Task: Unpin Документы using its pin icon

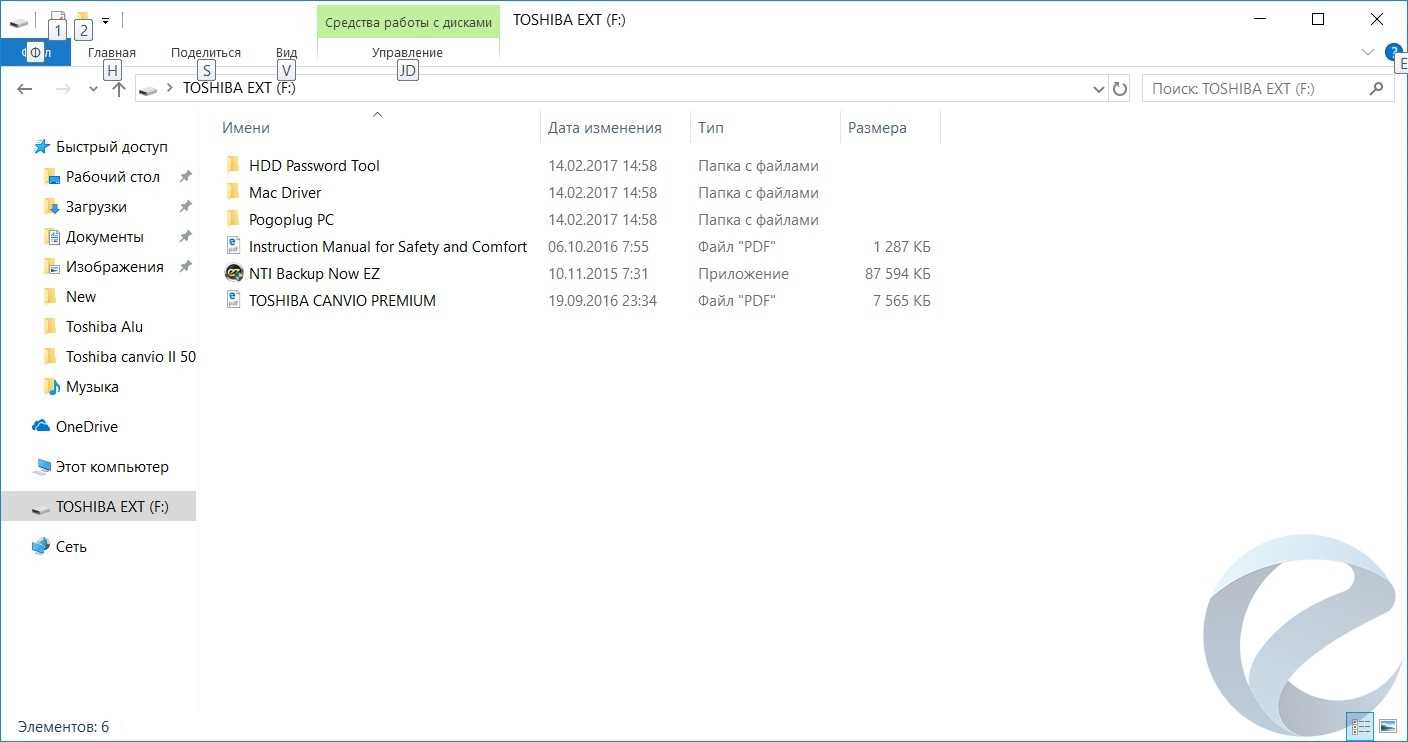Action: (x=185, y=237)
